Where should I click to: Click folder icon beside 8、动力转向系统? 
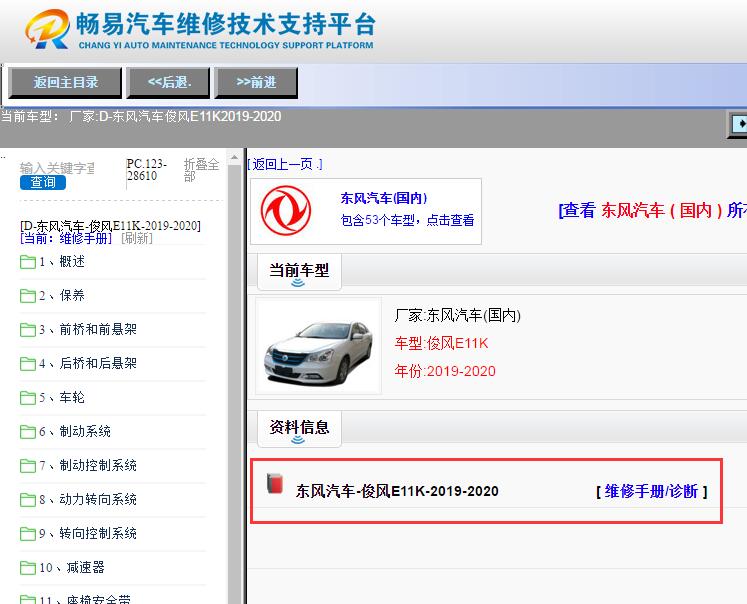pyautogui.click(x=28, y=500)
